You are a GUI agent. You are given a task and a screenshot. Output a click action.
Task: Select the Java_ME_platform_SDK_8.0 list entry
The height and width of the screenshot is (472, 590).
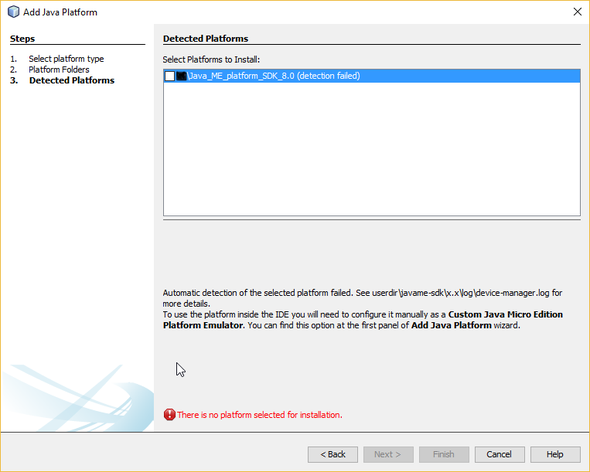point(372,76)
